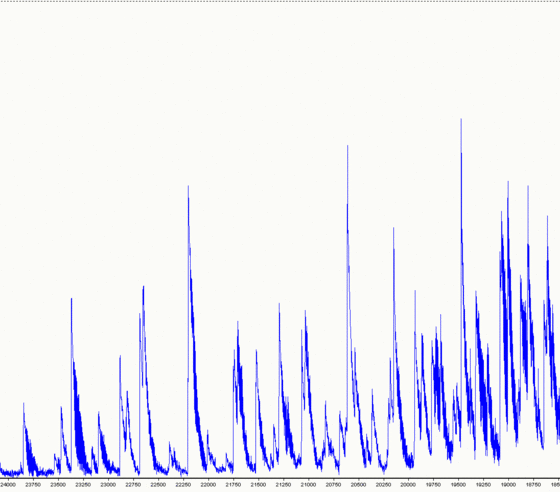Click the 24000 x-axis label
The height and width of the screenshot is (492, 560).
tap(8, 485)
